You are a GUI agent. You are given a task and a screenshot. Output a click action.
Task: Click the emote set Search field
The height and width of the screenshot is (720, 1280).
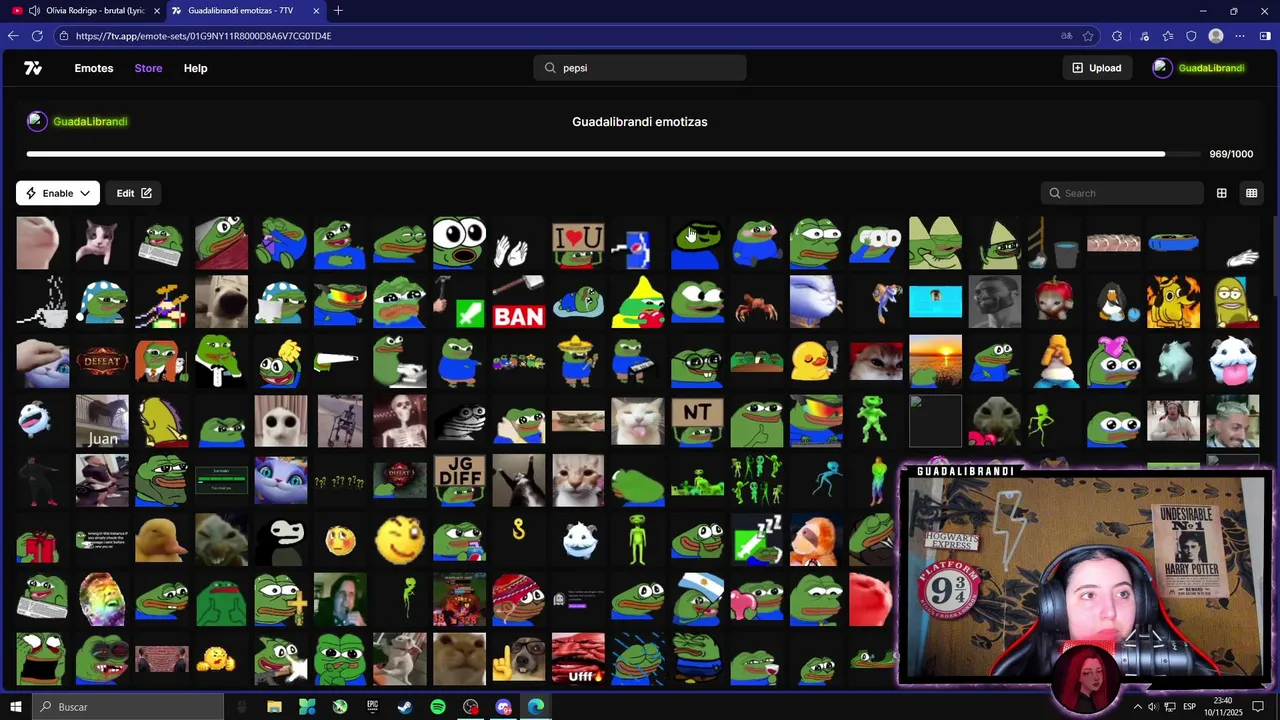point(1122,193)
